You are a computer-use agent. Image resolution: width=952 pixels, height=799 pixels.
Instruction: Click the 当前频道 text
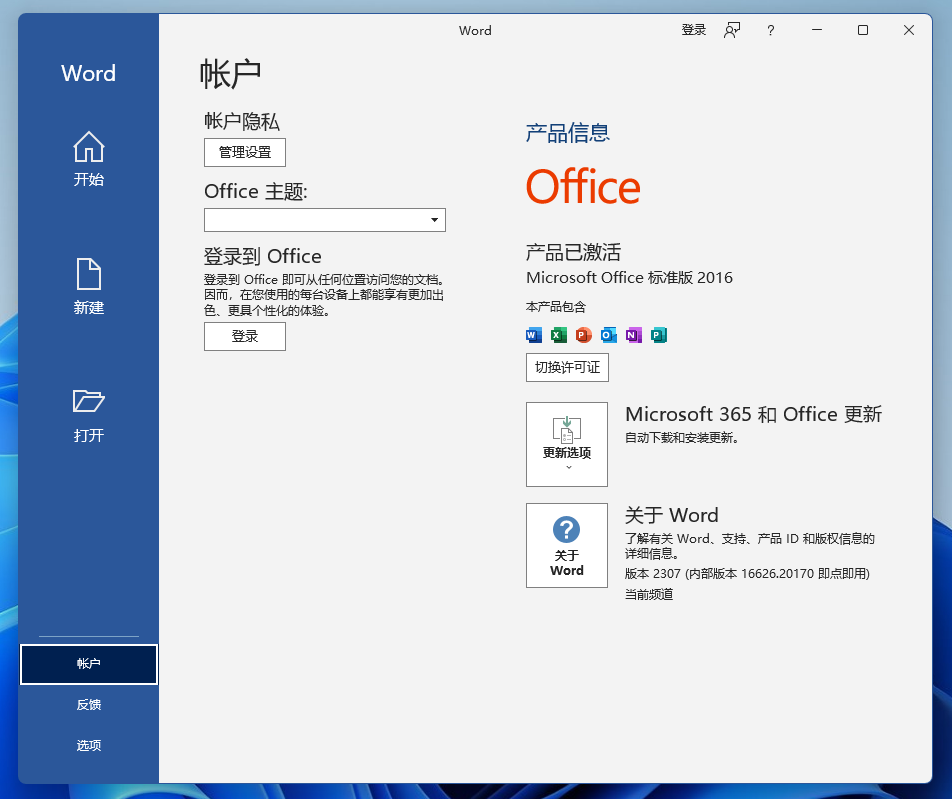point(649,594)
